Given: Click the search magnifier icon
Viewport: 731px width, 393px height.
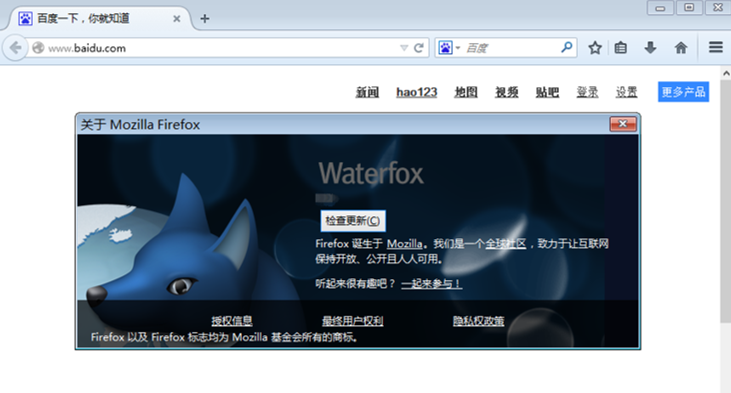Looking at the screenshot, I should click(x=566, y=47).
